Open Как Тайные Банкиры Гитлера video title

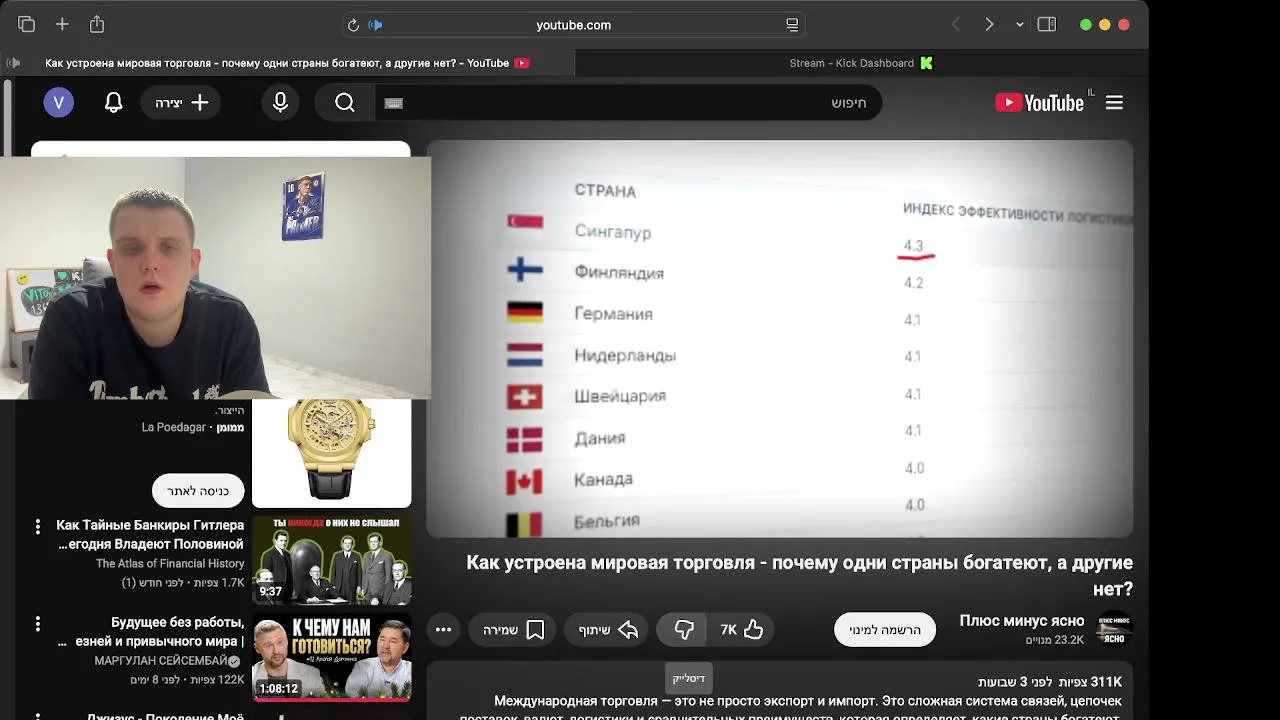click(x=150, y=535)
